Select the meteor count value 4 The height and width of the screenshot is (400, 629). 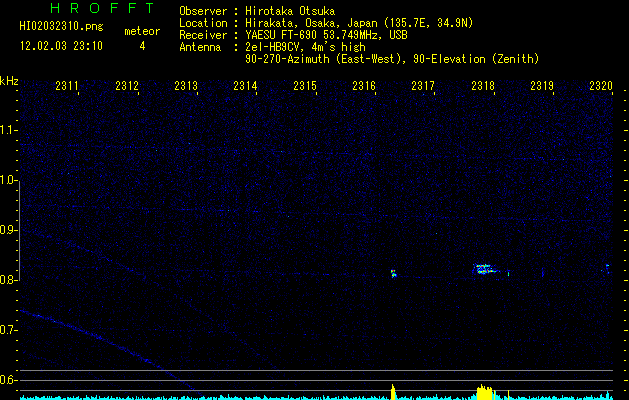[x=142, y=46]
